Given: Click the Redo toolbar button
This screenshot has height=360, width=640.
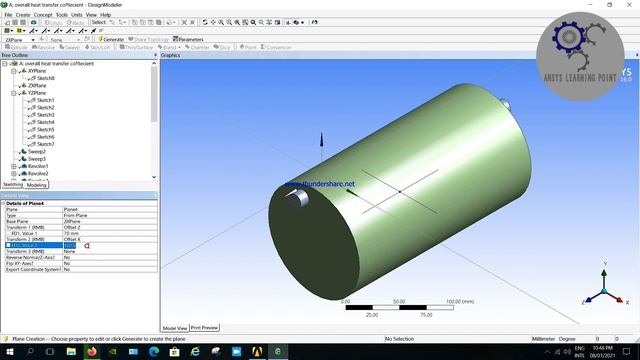Looking at the screenshot, I should click(76, 22).
